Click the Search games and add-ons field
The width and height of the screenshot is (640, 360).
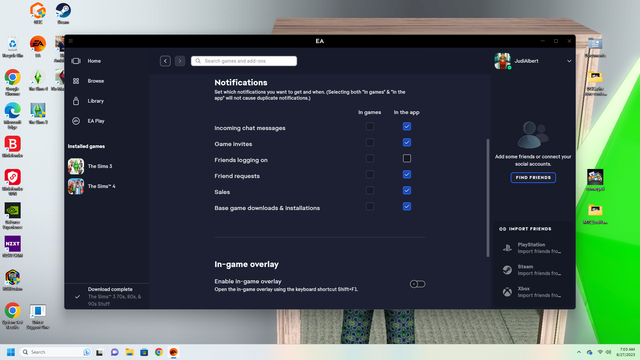pos(244,61)
